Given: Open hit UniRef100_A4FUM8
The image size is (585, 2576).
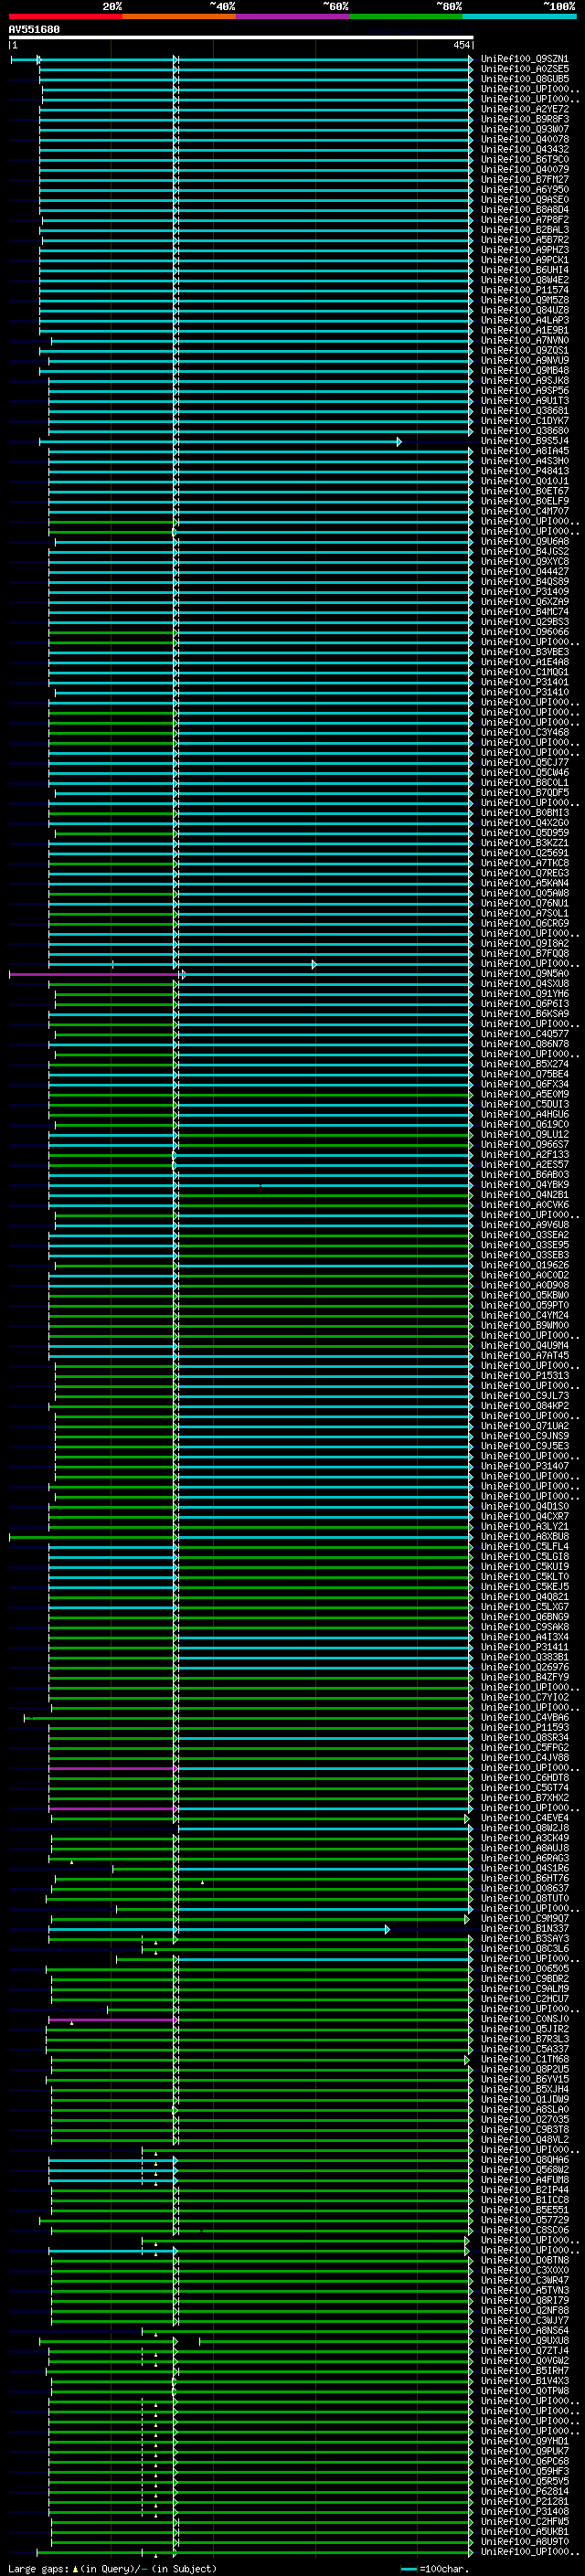Looking at the screenshot, I should coord(524,2181).
